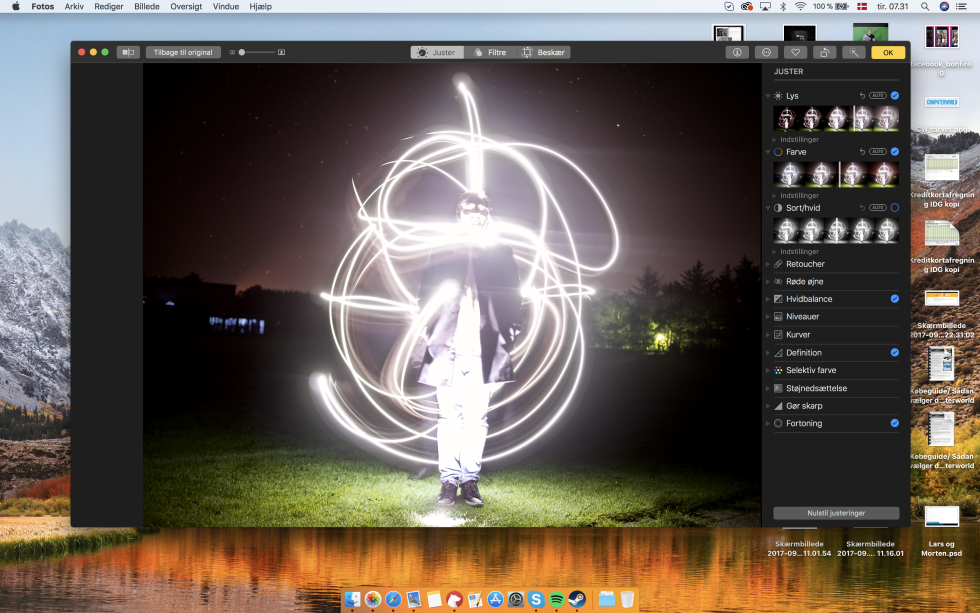
Task: Click the heart favorite icon
Action: [x=796, y=52]
